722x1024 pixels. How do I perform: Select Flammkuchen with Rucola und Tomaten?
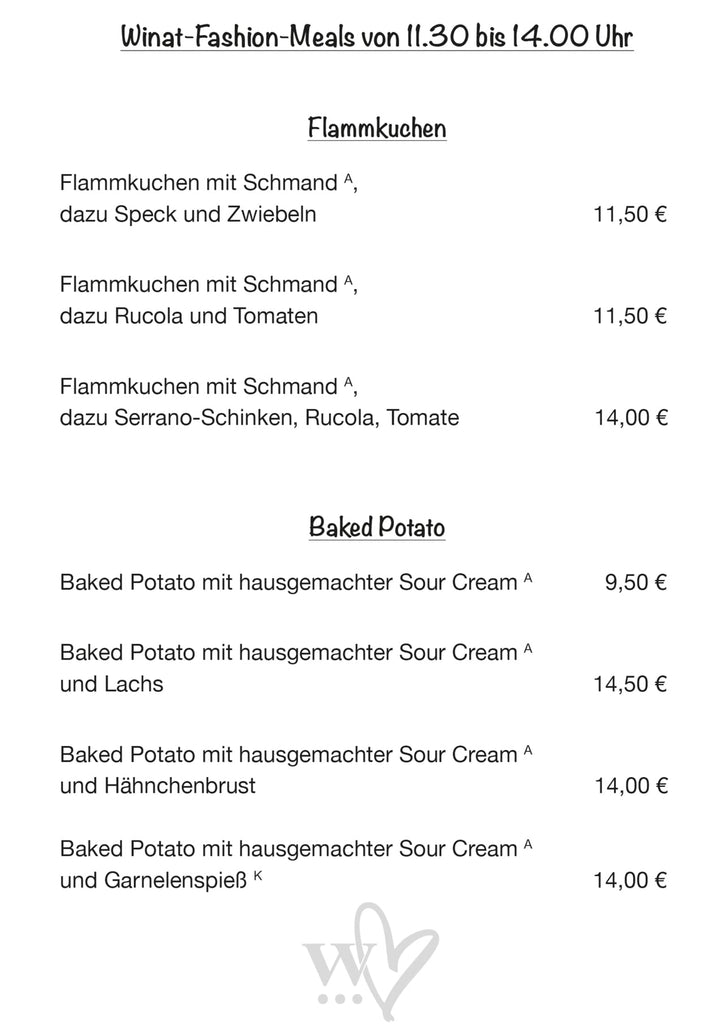point(189,317)
